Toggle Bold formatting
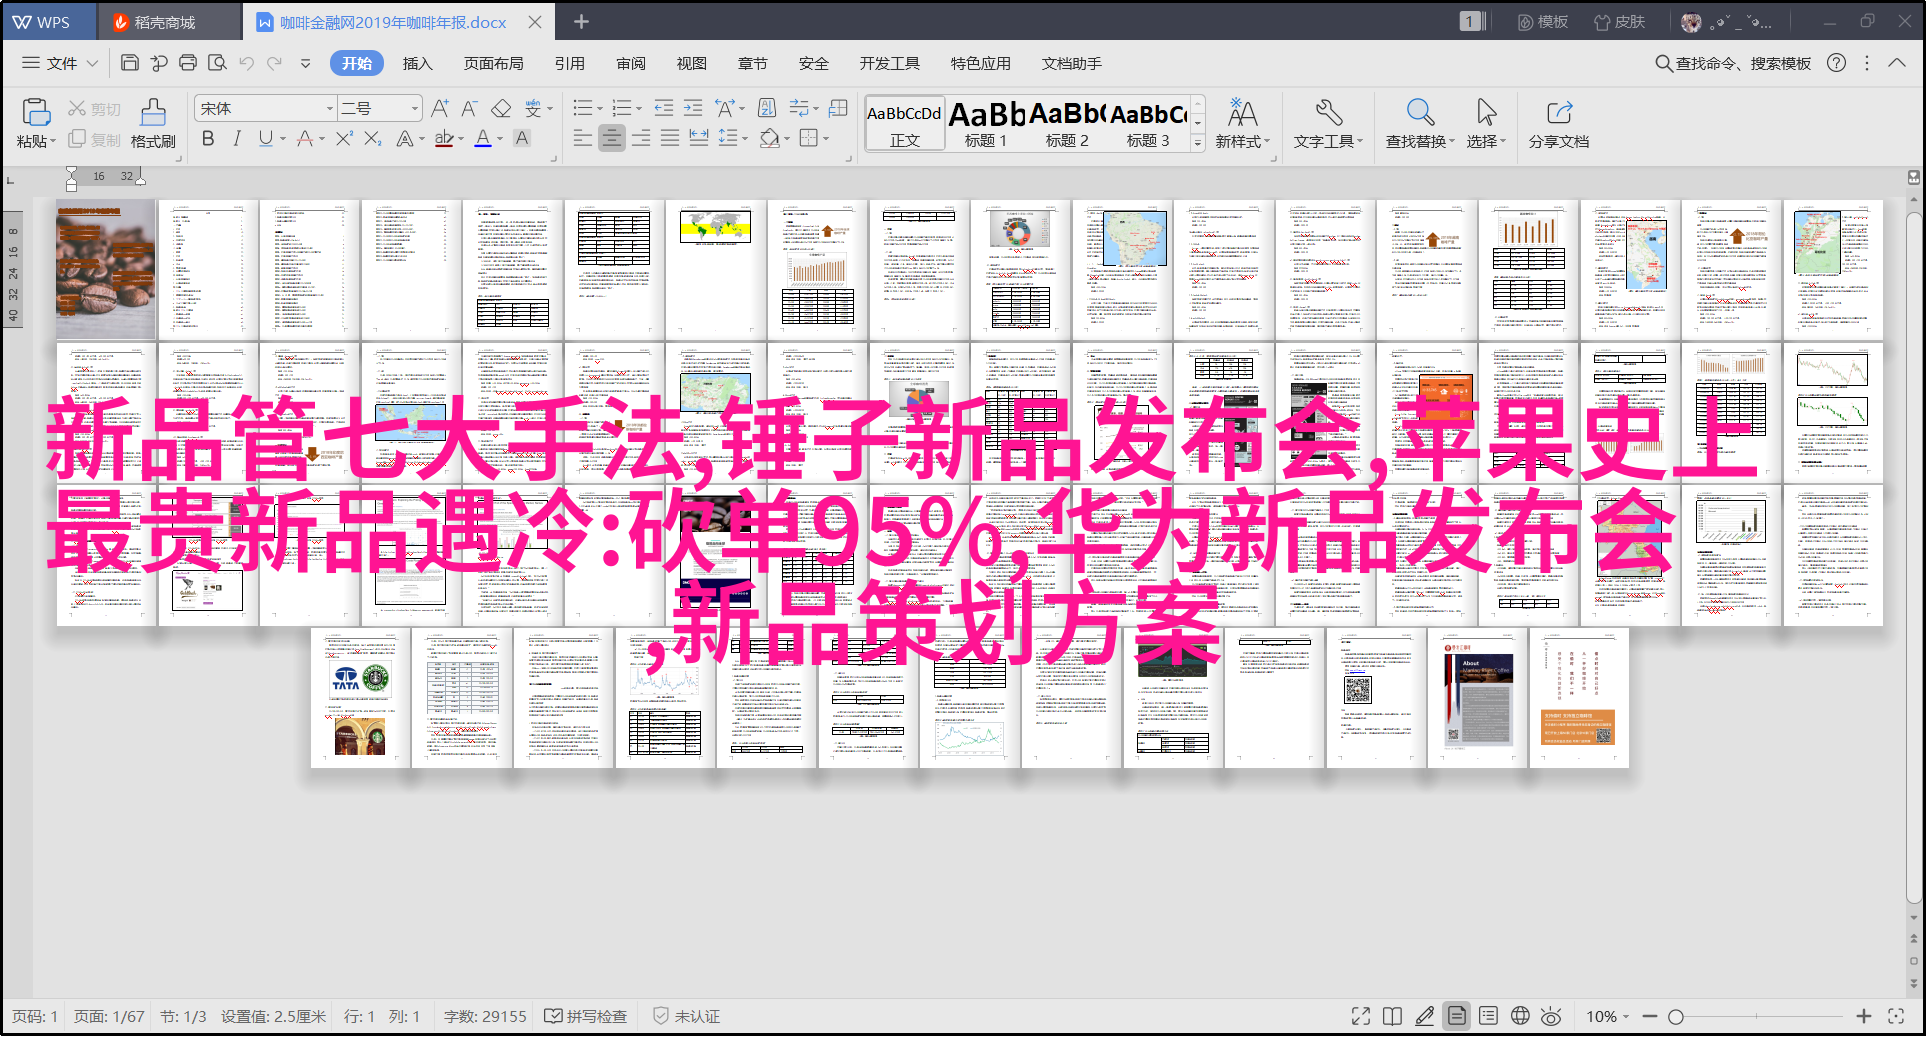The width and height of the screenshot is (1927, 1038). 208,139
